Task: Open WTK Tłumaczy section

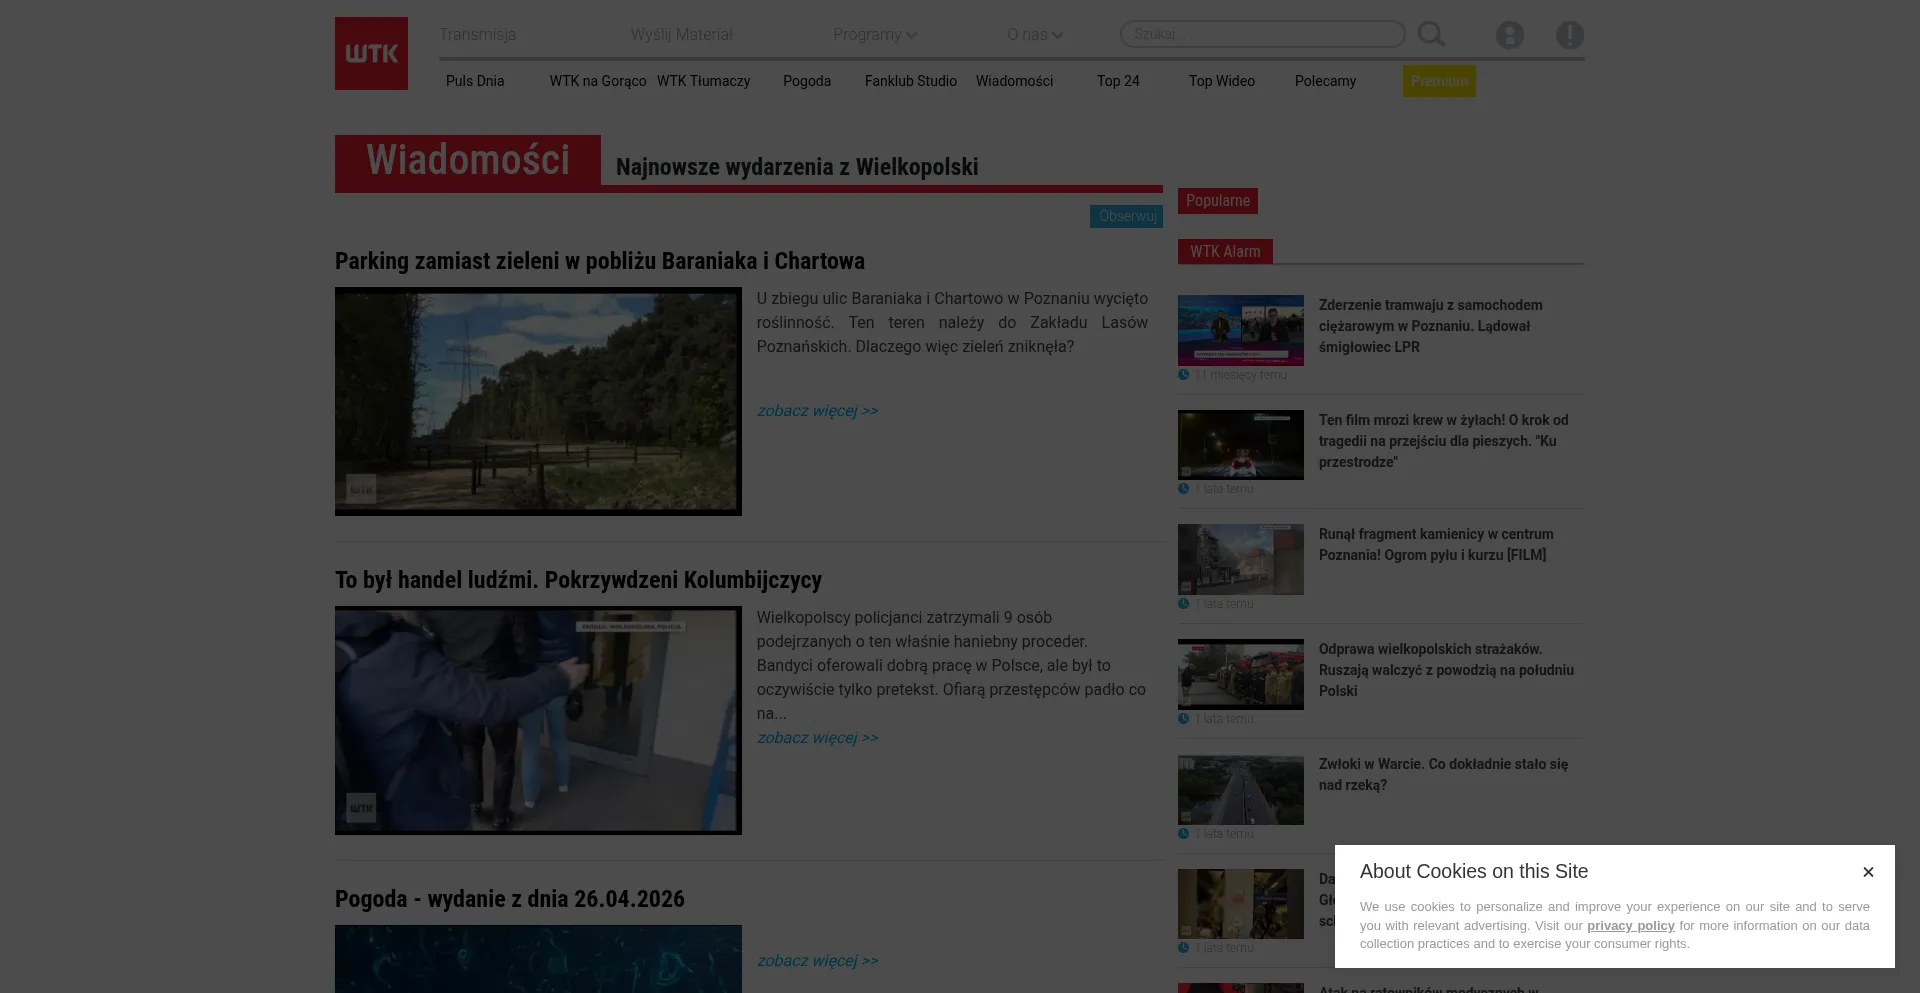Action: click(703, 81)
